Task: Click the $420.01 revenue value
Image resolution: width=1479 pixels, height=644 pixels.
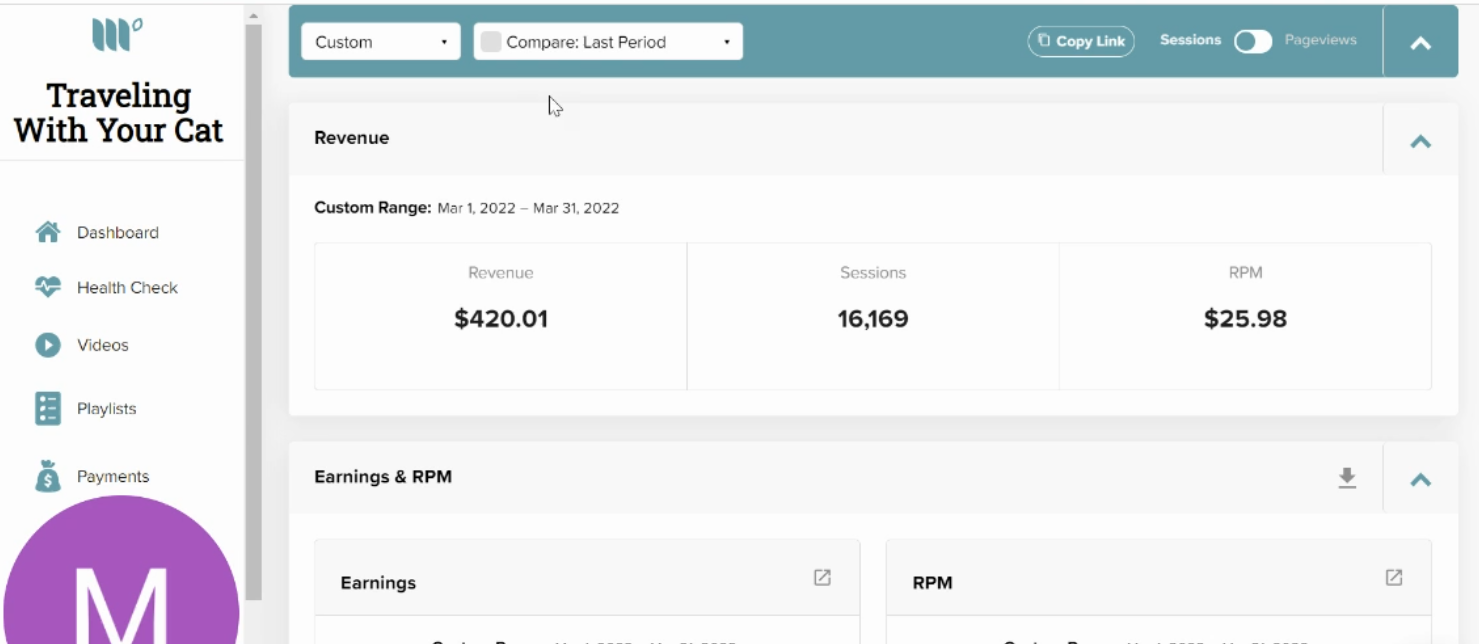Action: pyautogui.click(x=501, y=319)
